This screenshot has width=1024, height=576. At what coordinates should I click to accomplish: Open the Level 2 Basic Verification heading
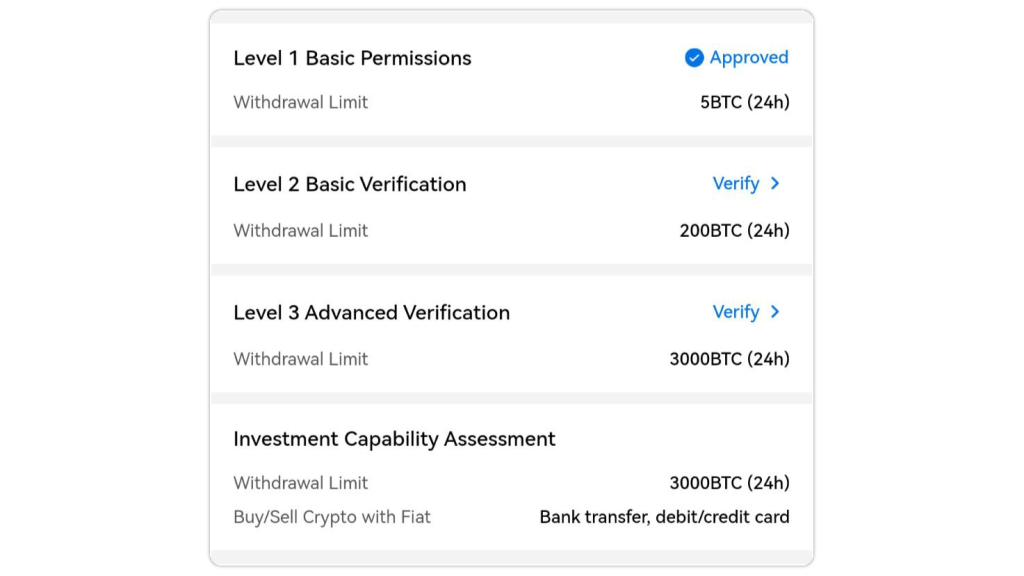click(349, 184)
